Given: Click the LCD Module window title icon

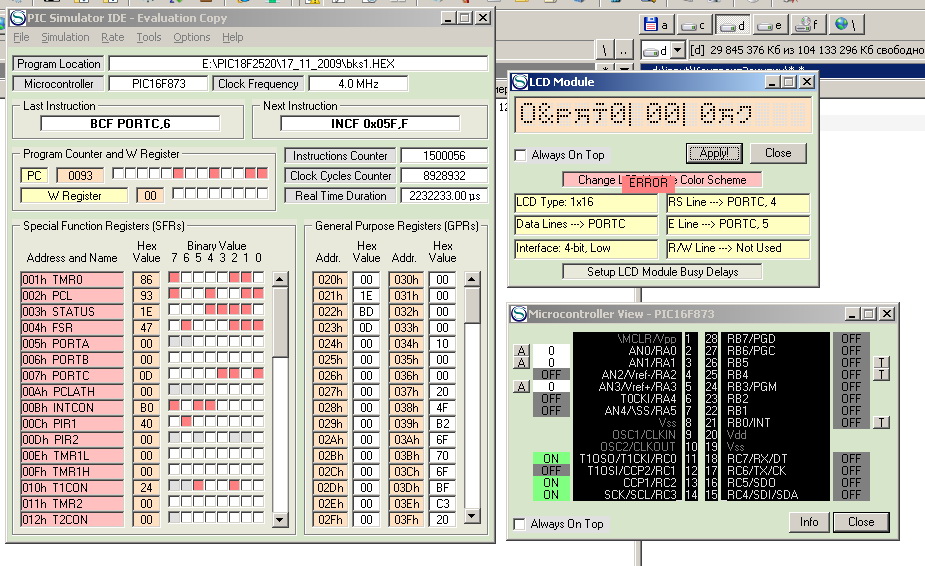Looking at the screenshot, I should coord(520,82).
